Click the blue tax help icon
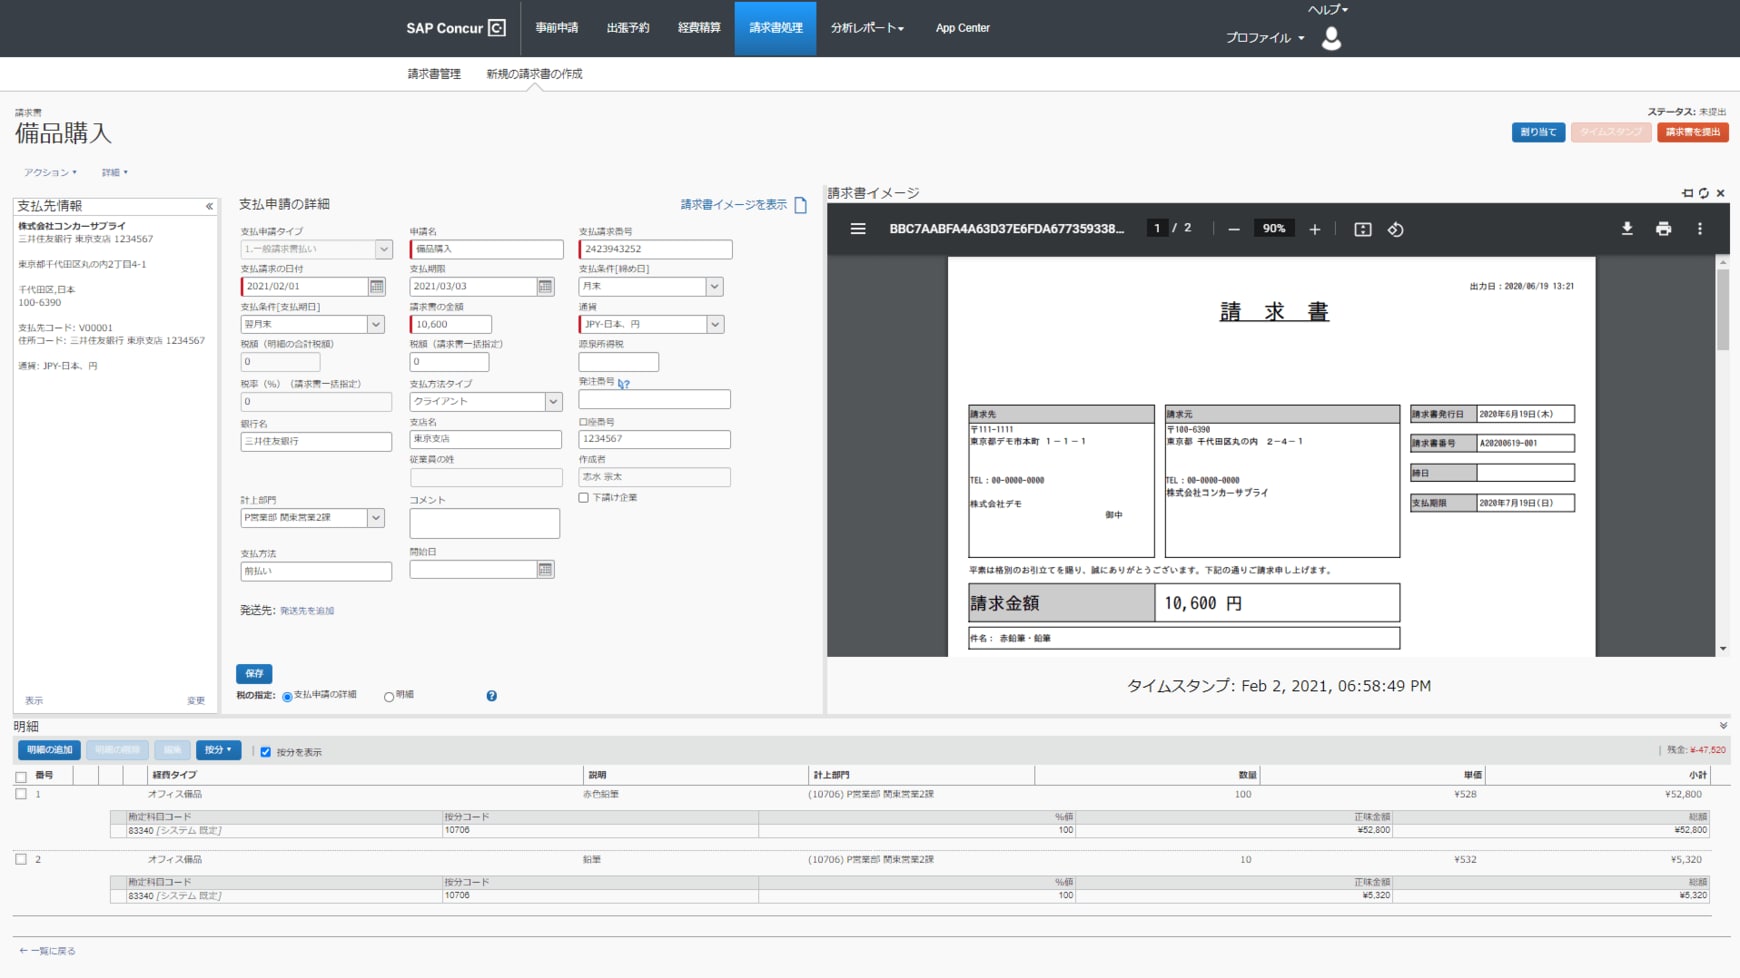The width and height of the screenshot is (1740, 978). click(491, 696)
